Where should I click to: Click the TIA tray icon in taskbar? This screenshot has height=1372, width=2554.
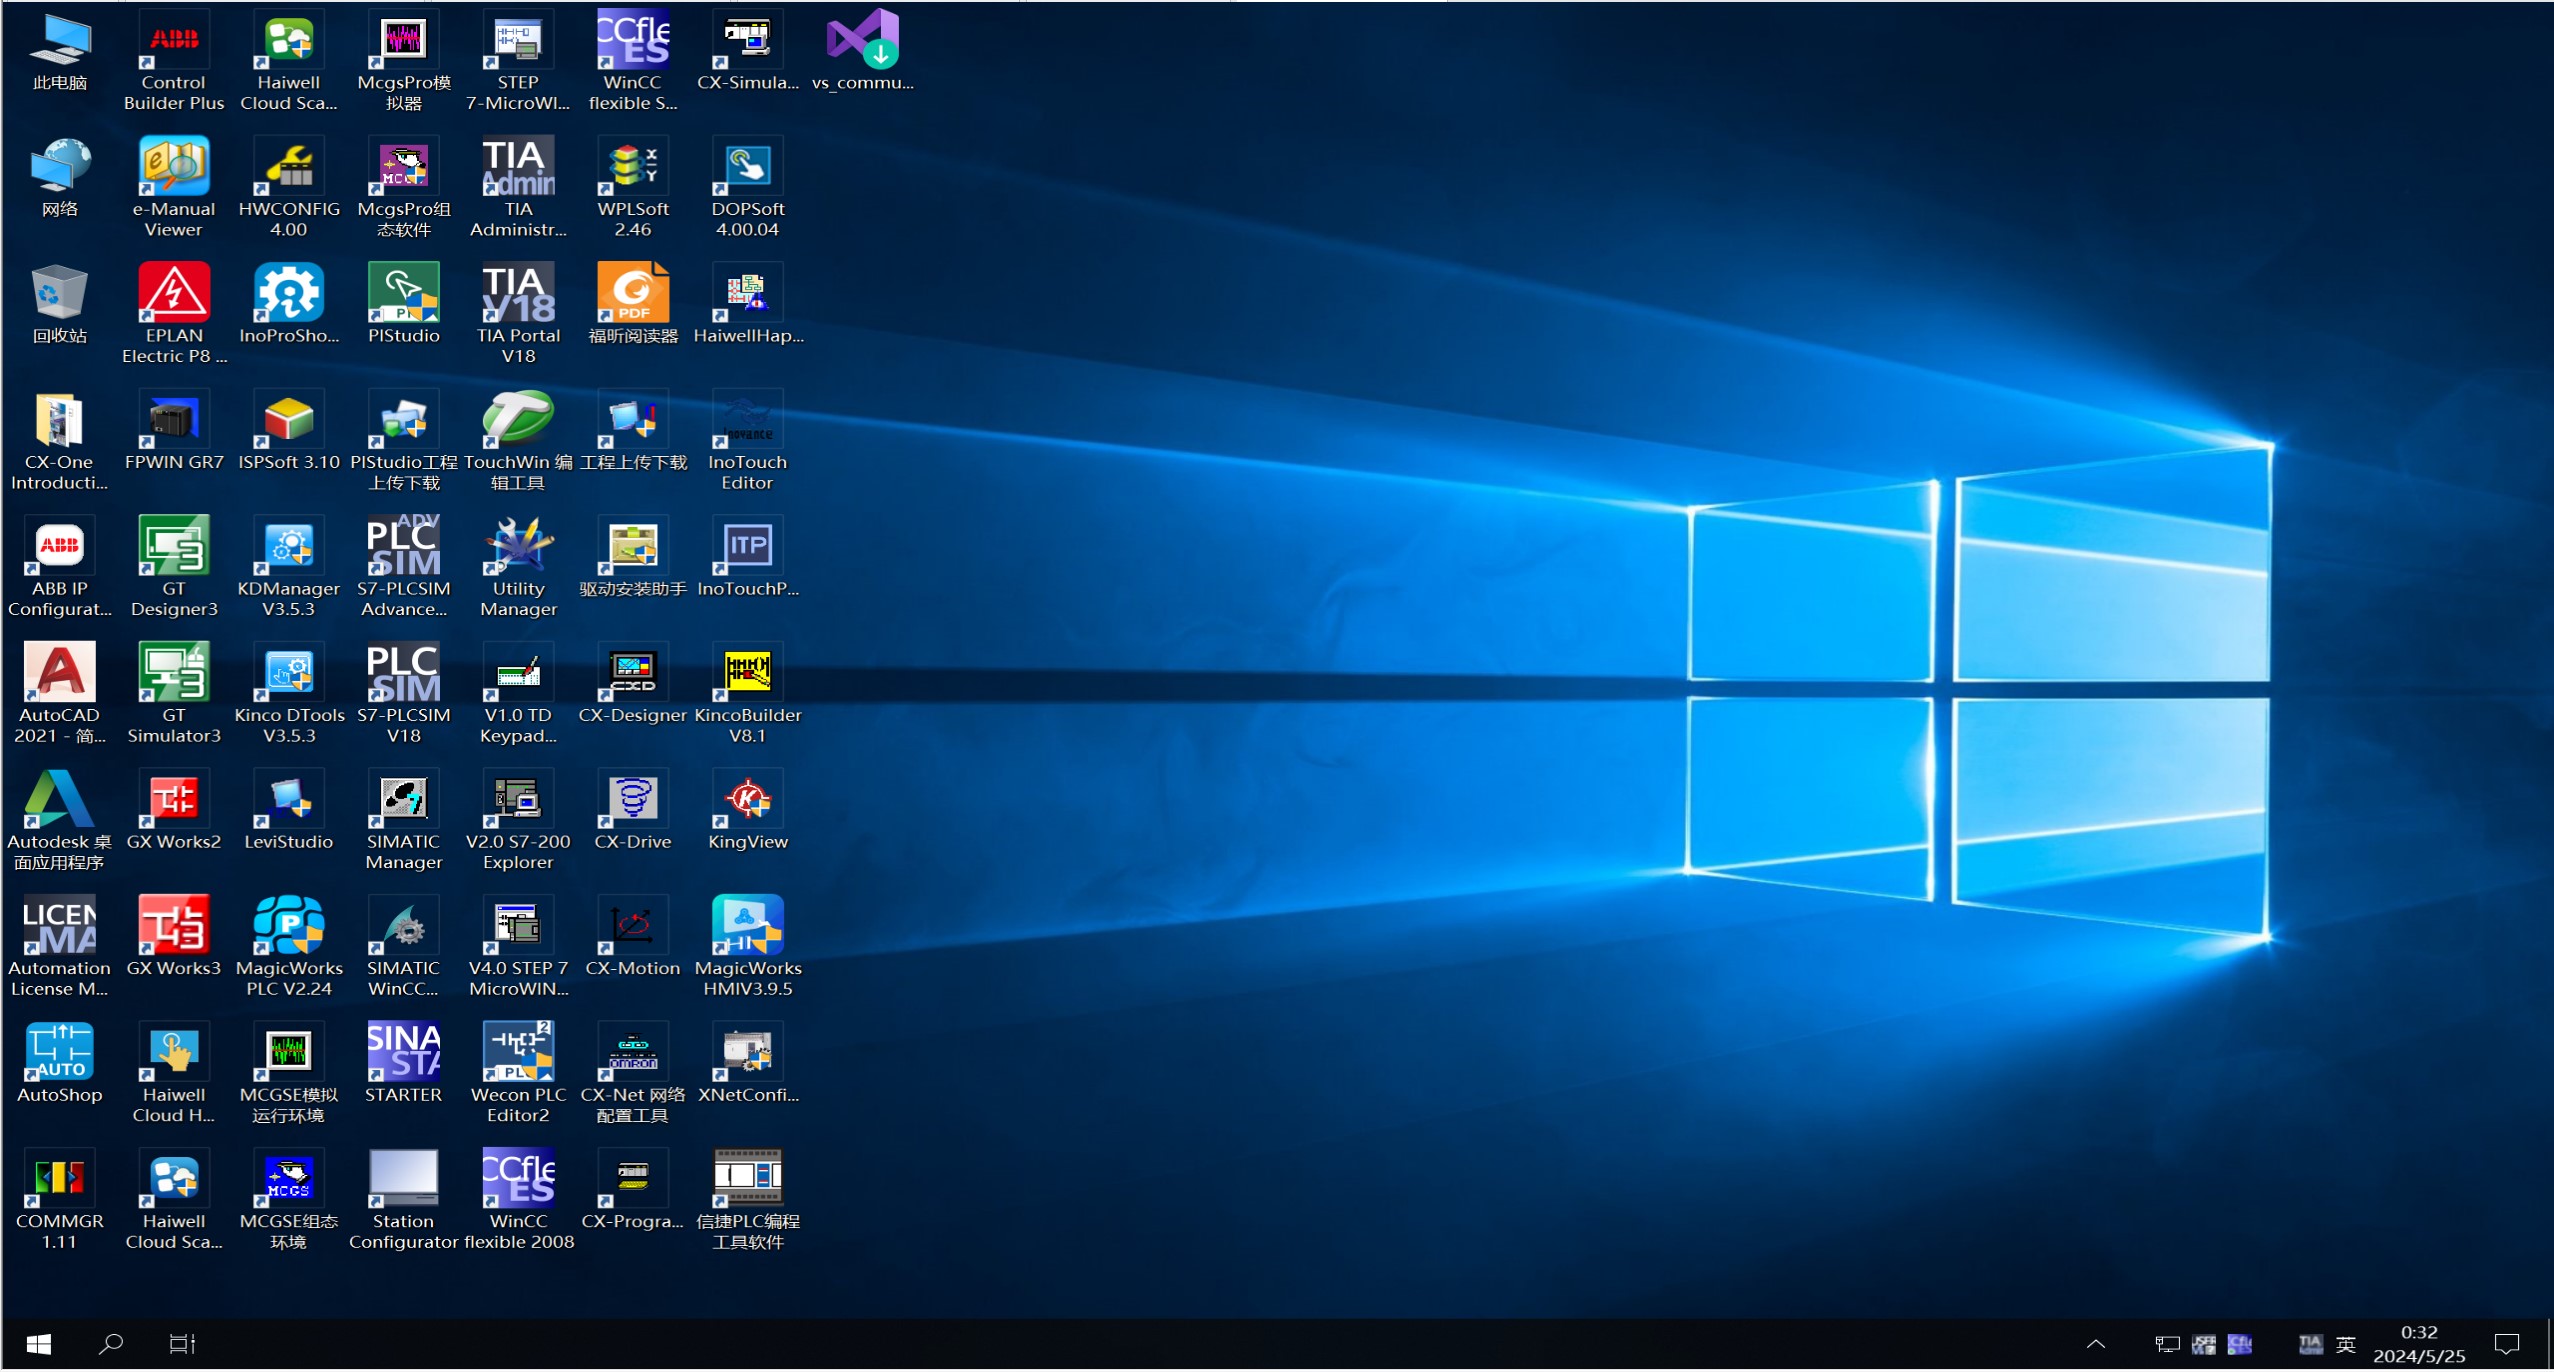click(2310, 1344)
